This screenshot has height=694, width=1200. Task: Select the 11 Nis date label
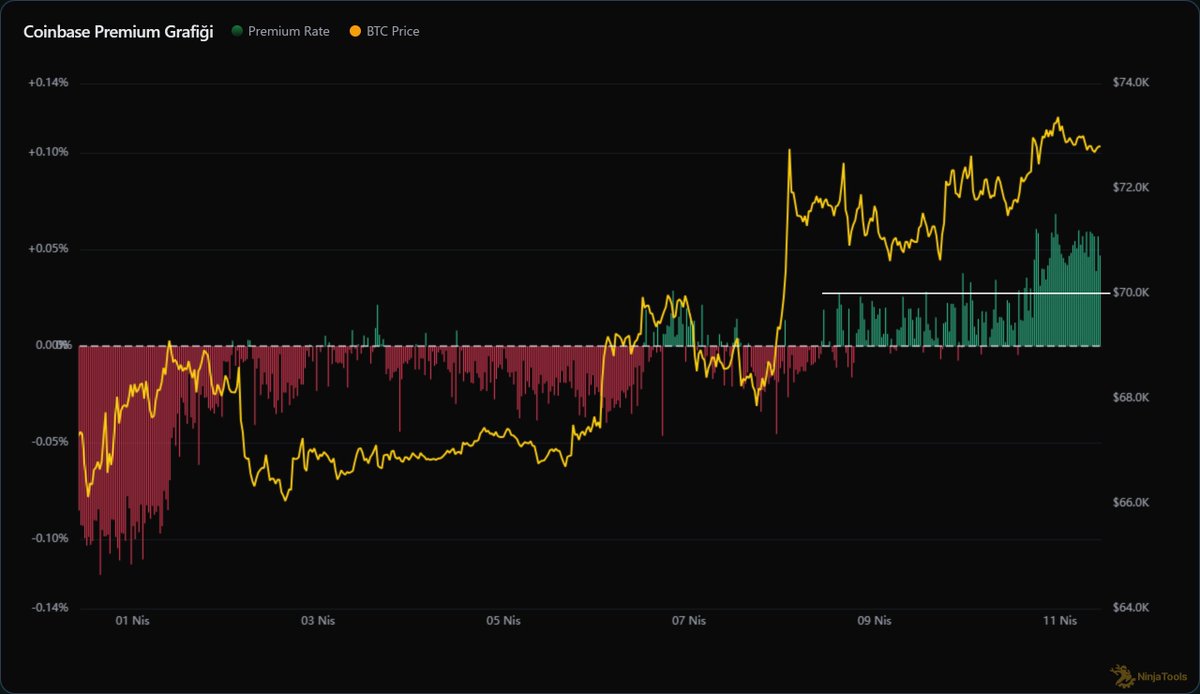(1061, 621)
